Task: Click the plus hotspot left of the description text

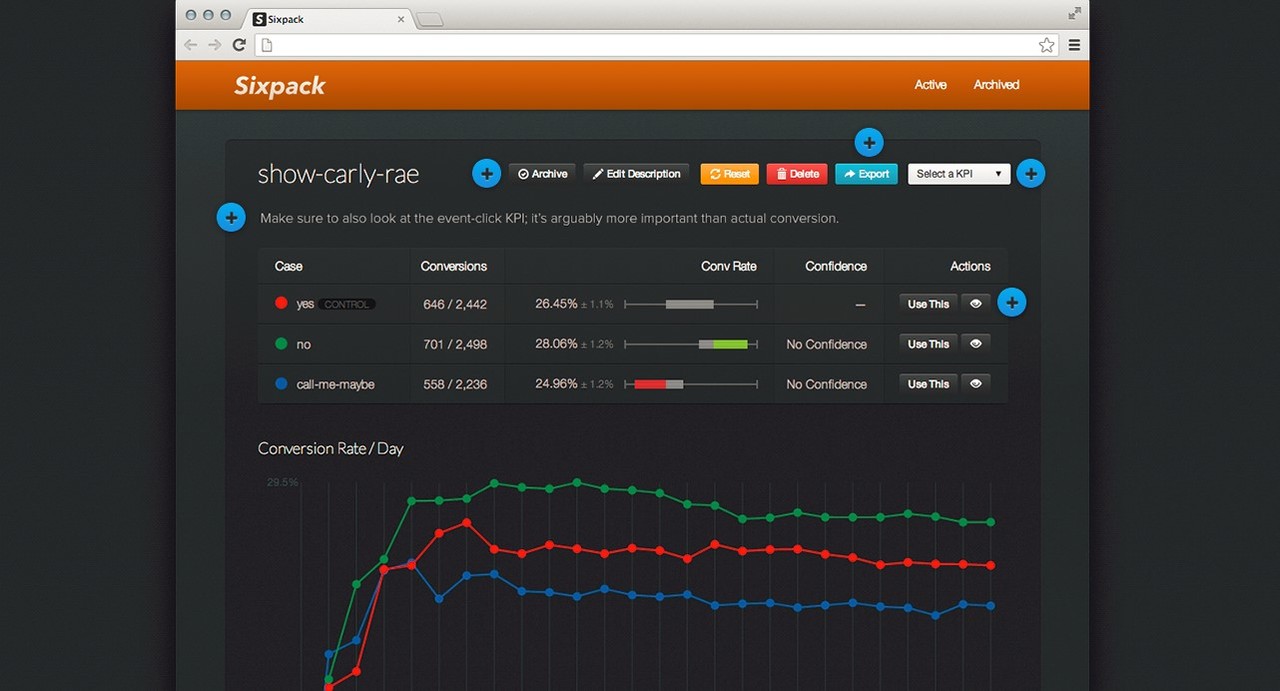Action: point(231,217)
